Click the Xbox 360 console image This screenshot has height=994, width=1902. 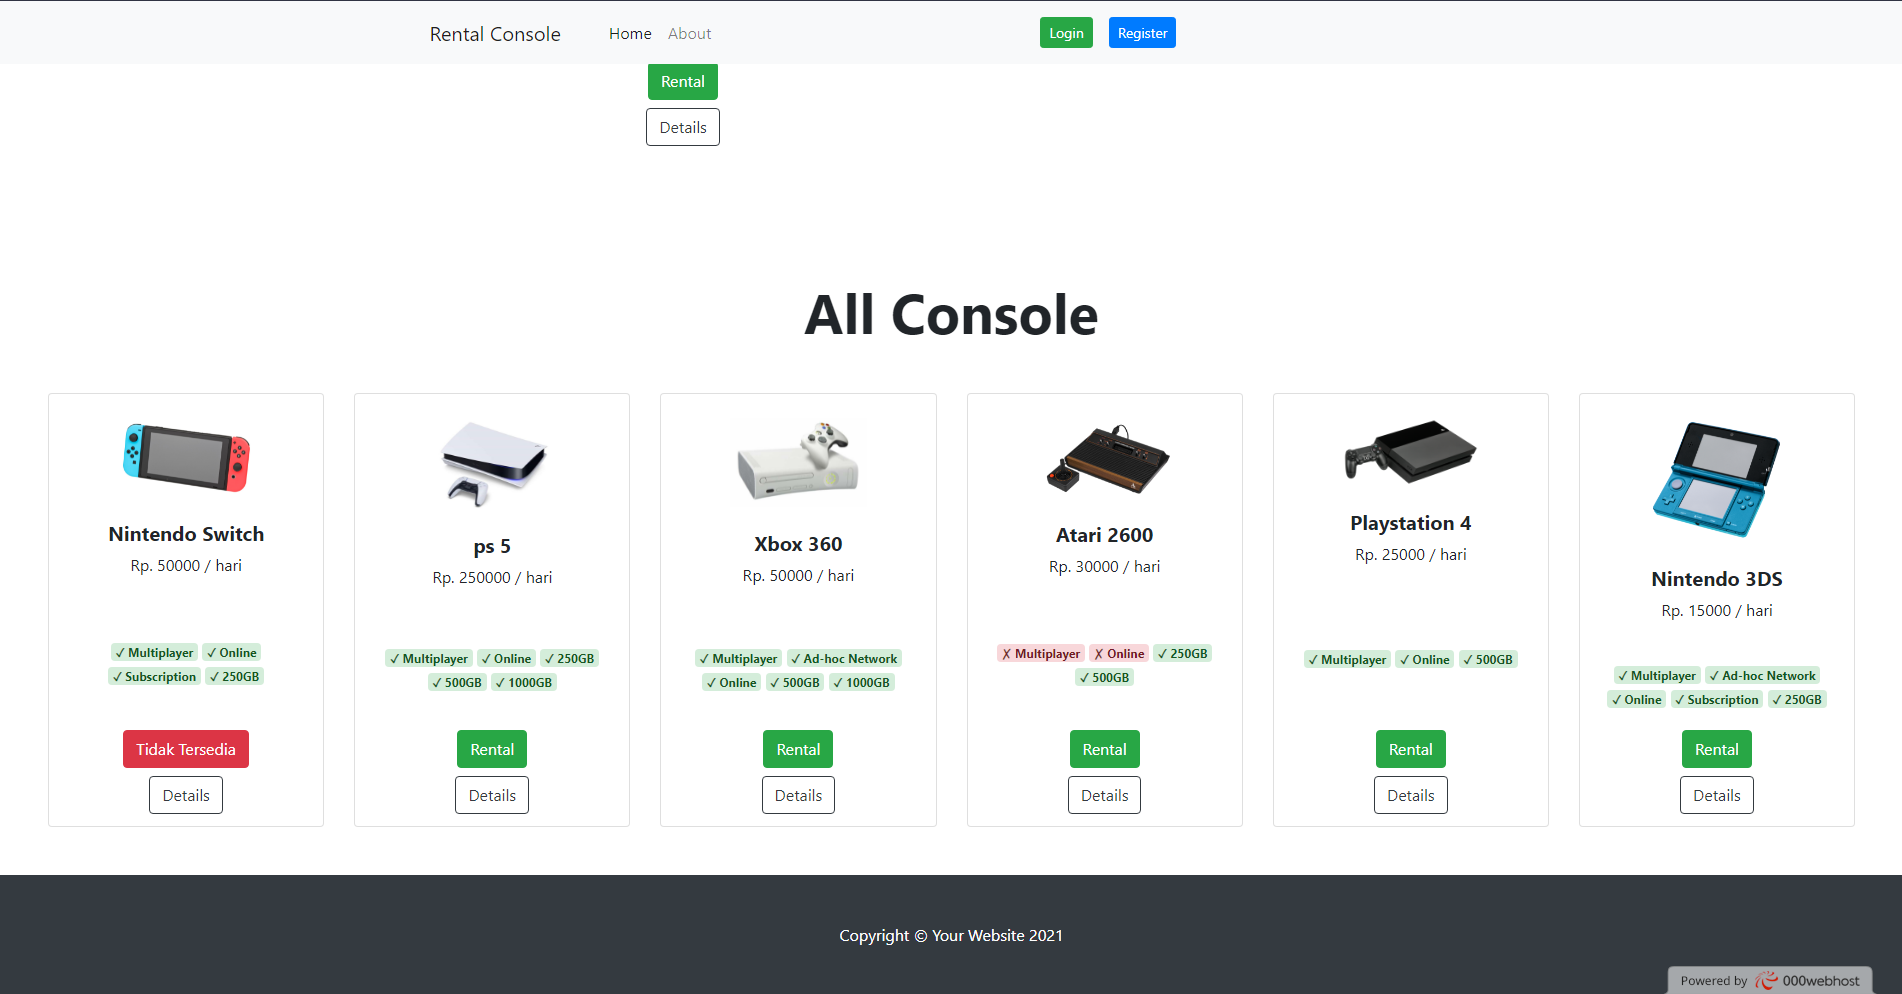(x=798, y=461)
